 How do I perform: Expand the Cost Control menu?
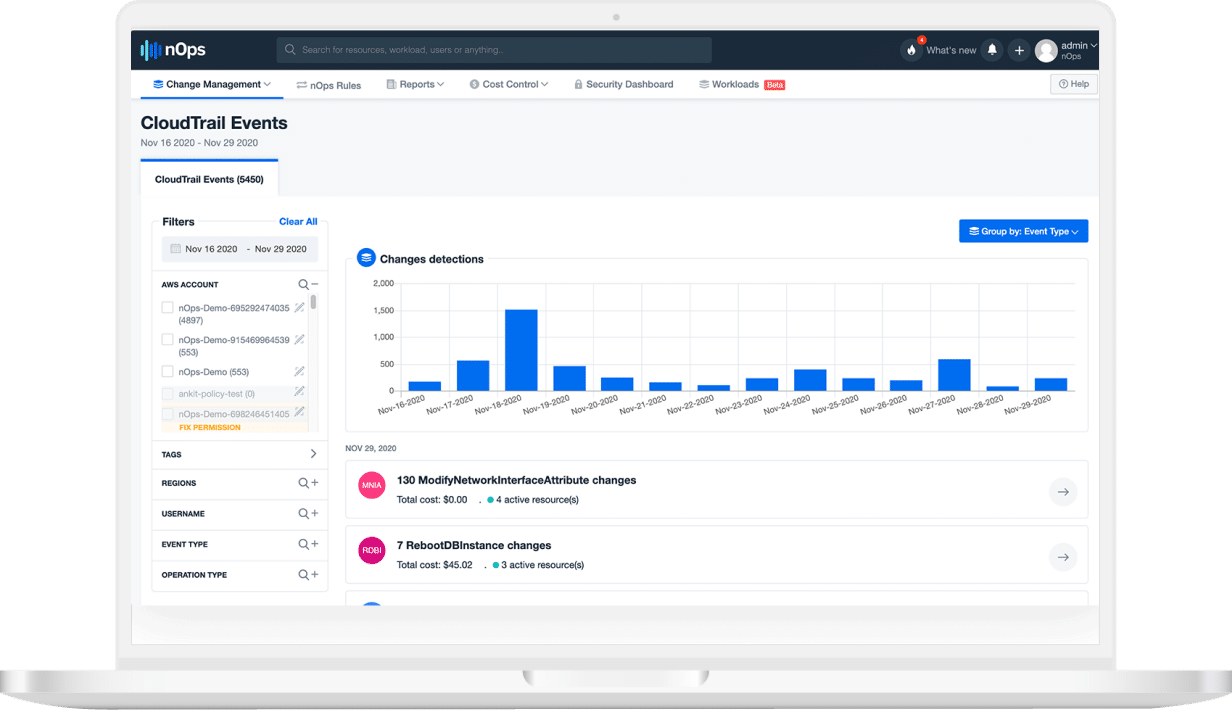[x=509, y=85]
